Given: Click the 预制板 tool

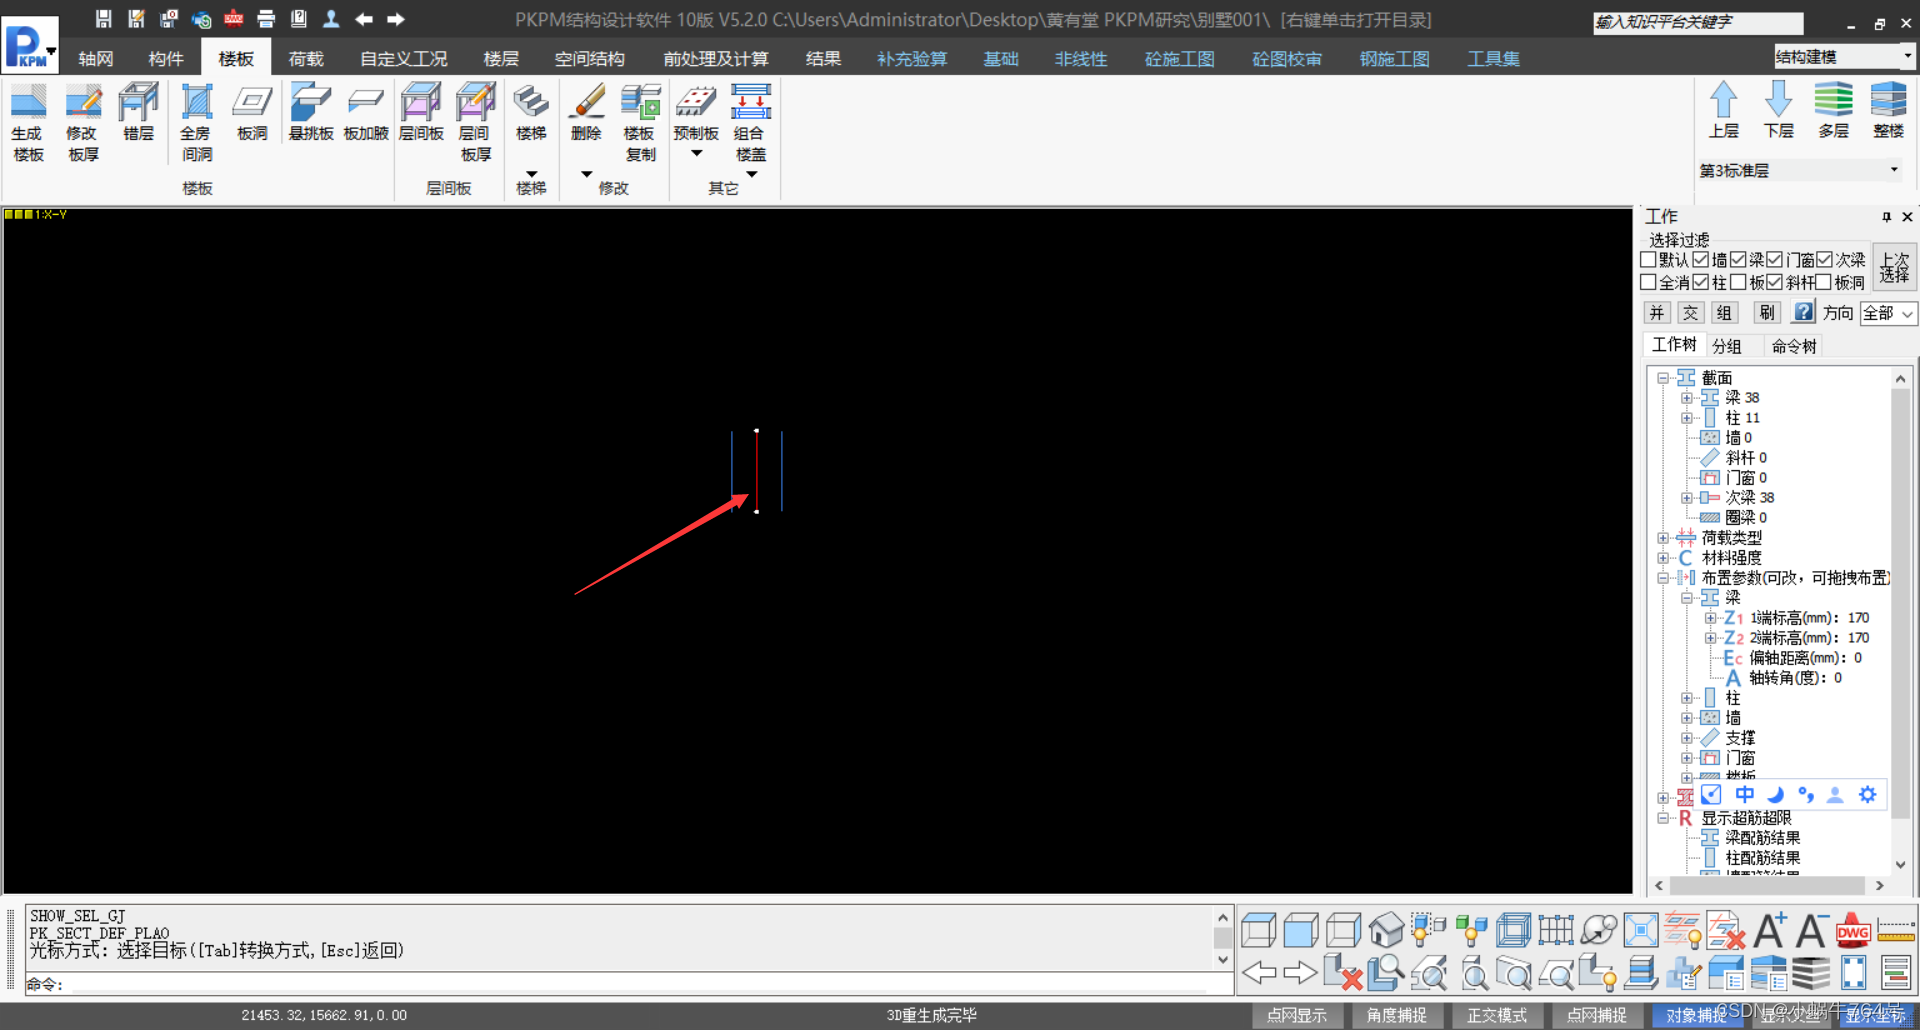Looking at the screenshot, I should [696, 112].
